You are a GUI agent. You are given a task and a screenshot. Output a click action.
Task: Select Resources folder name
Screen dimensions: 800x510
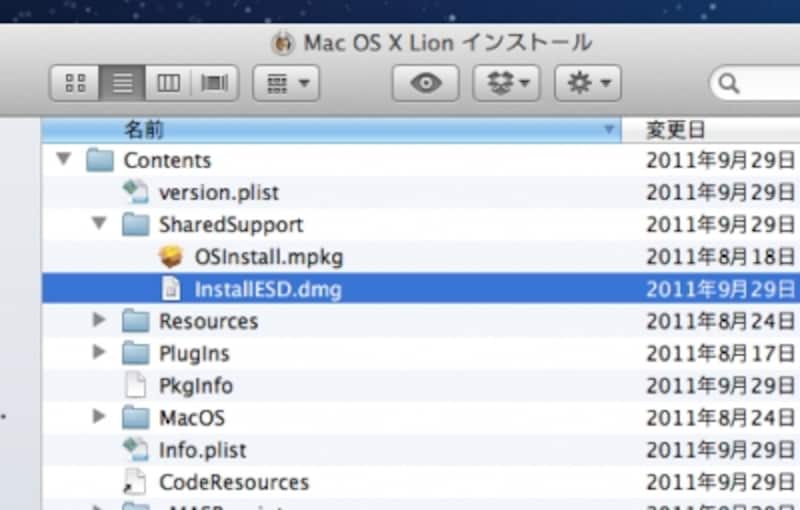tap(209, 321)
